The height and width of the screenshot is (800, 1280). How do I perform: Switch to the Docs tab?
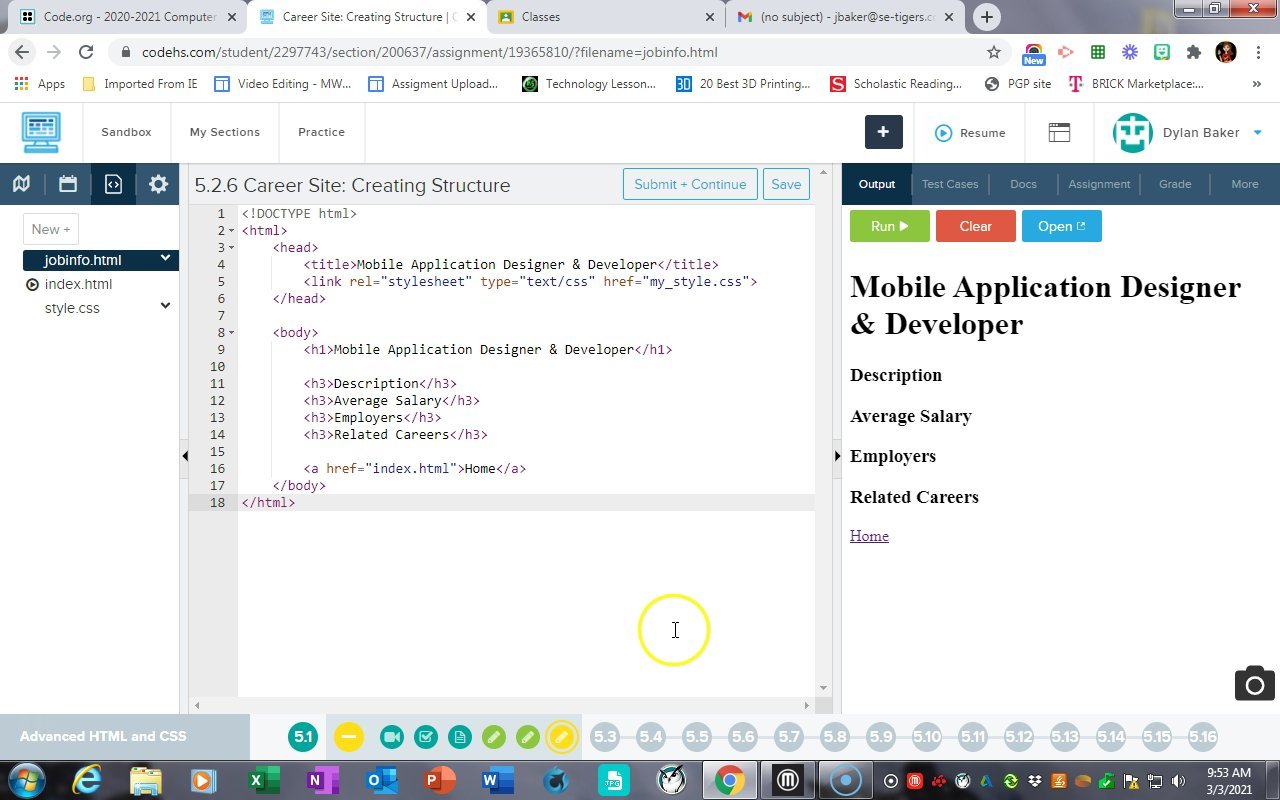(1023, 184)
